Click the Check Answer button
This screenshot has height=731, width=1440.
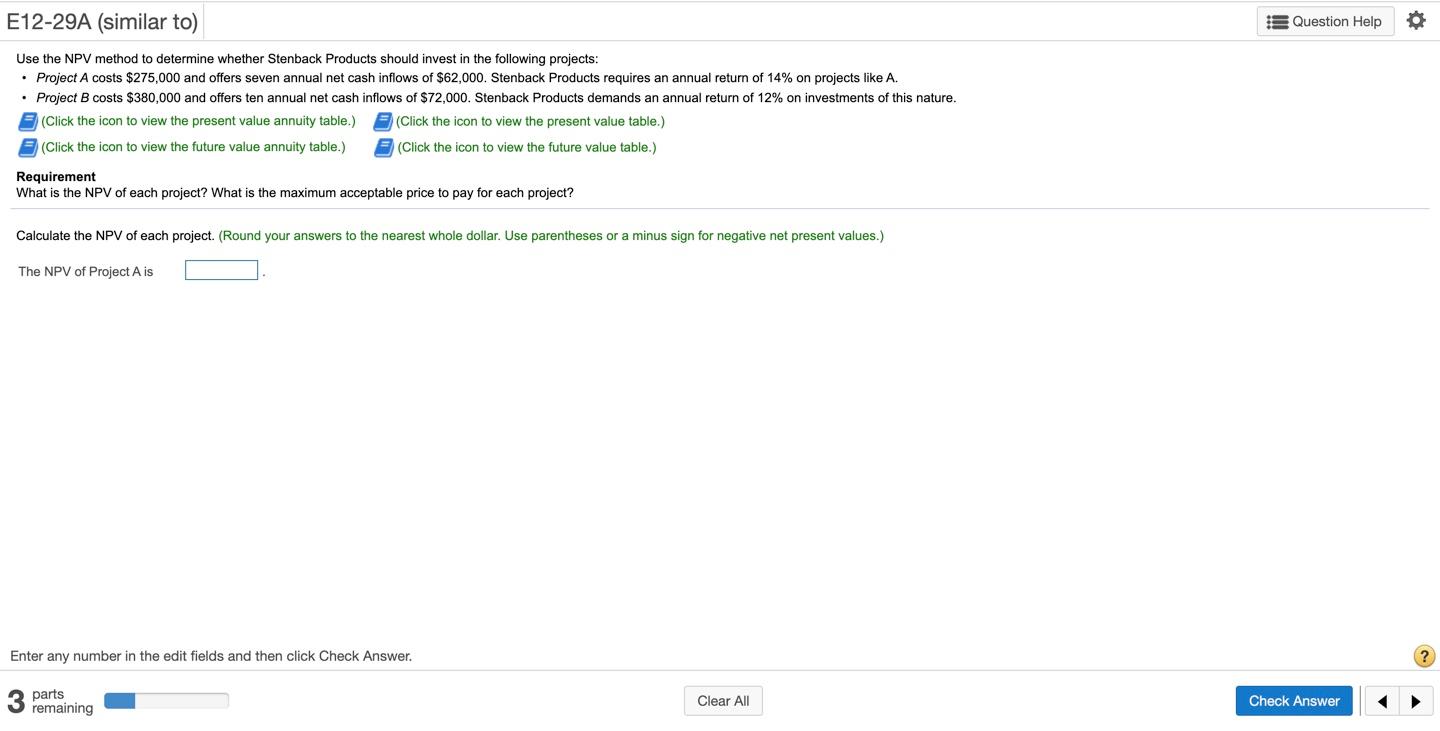1294,700
